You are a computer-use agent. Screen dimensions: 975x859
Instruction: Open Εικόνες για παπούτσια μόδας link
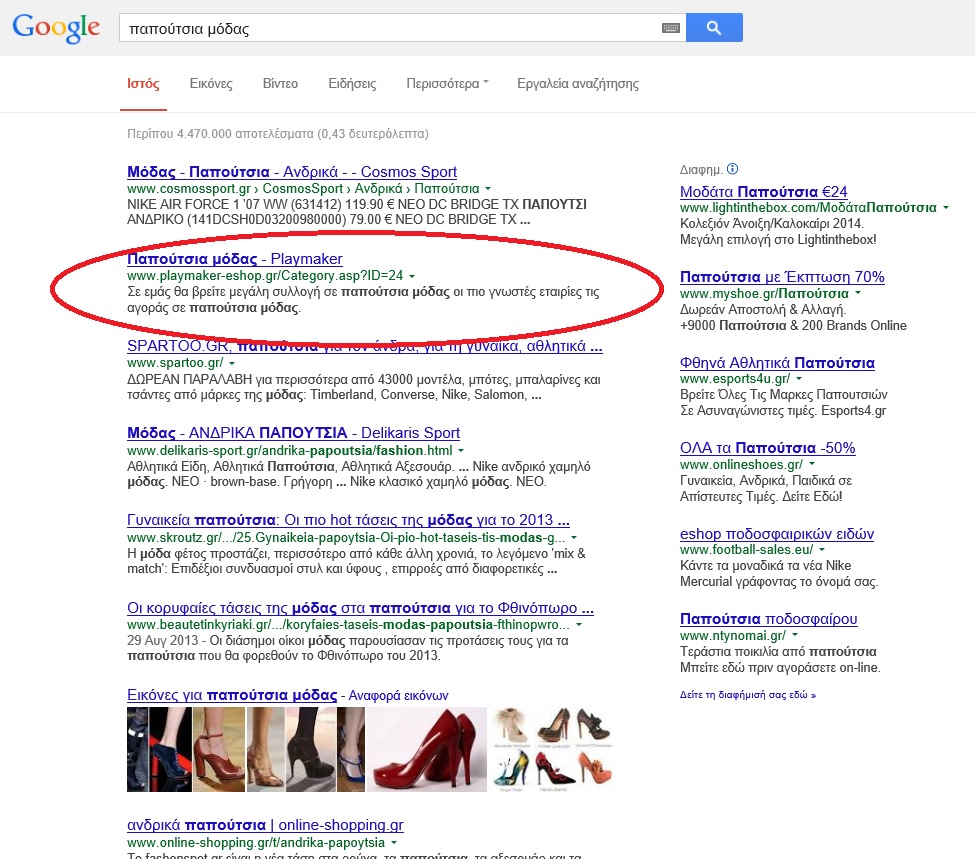232,695
